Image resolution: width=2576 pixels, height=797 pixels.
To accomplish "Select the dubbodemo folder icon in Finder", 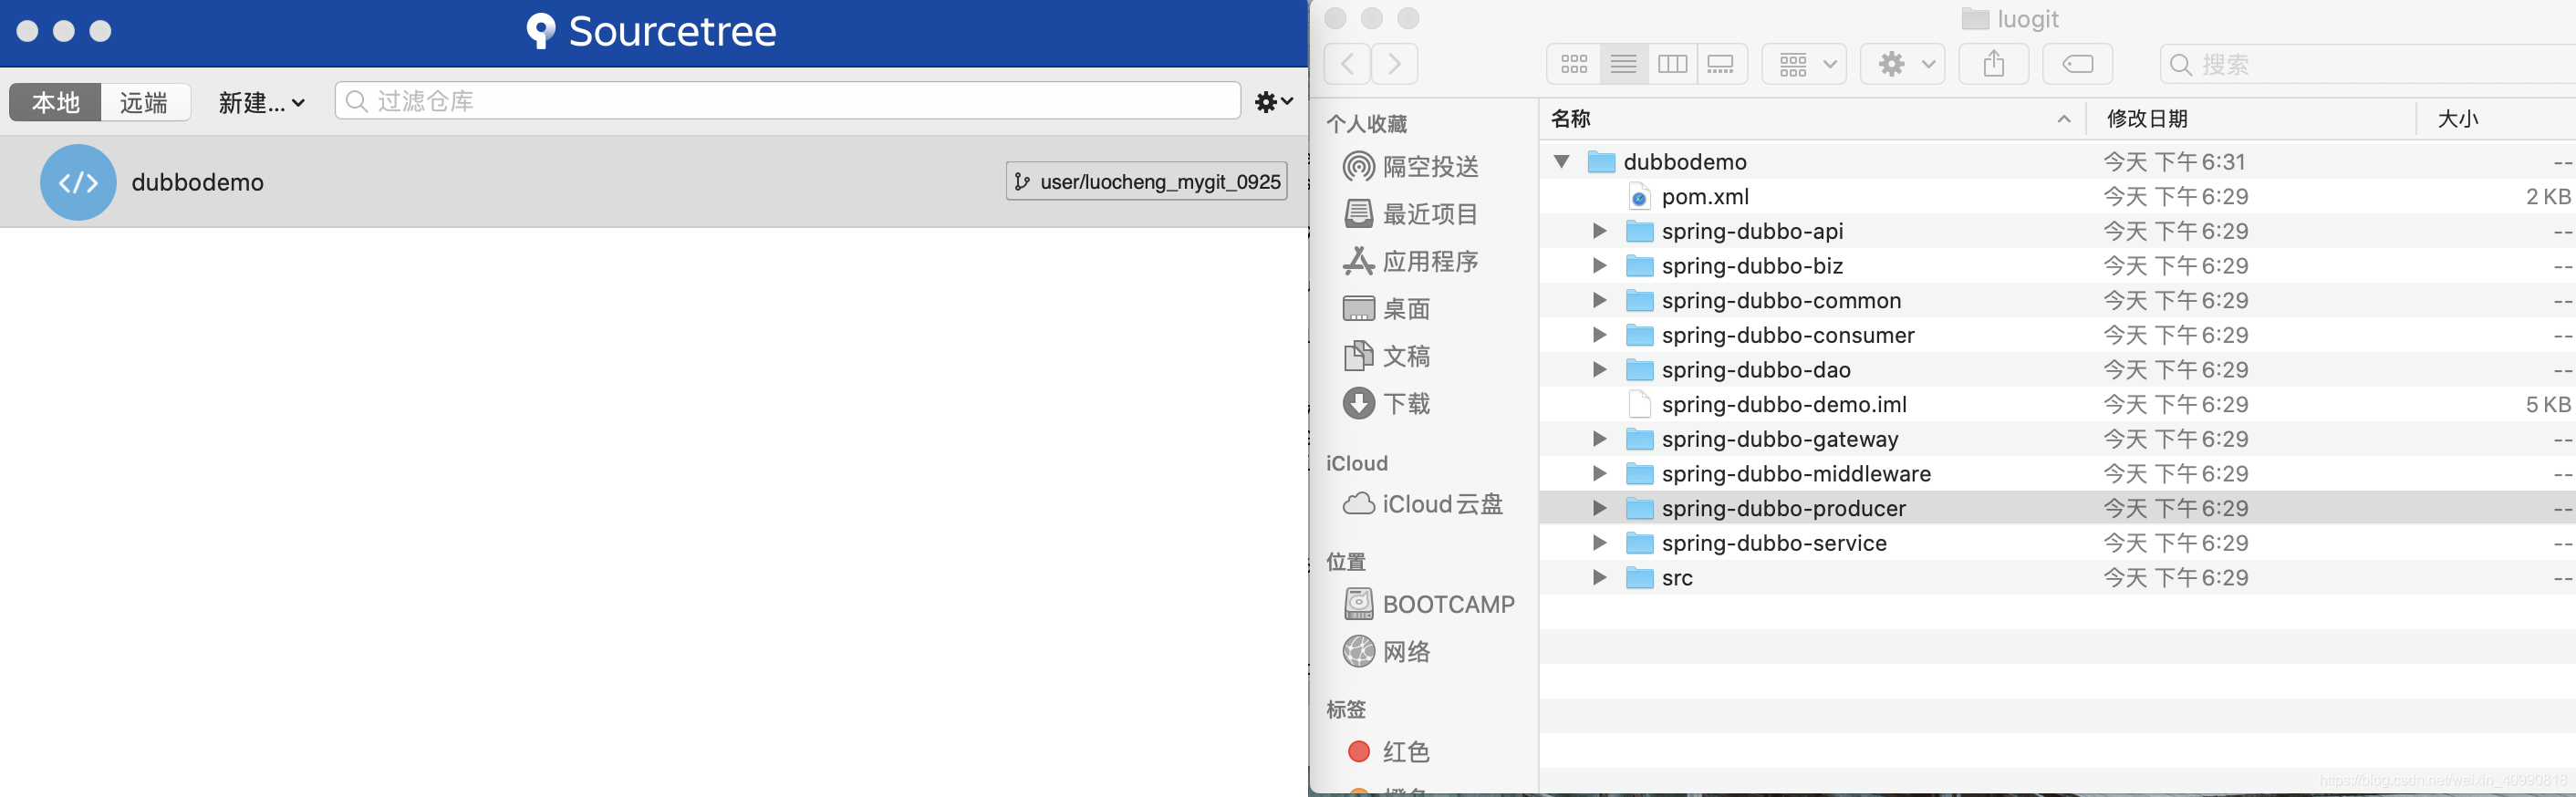I will click(x=1602, y=161).
